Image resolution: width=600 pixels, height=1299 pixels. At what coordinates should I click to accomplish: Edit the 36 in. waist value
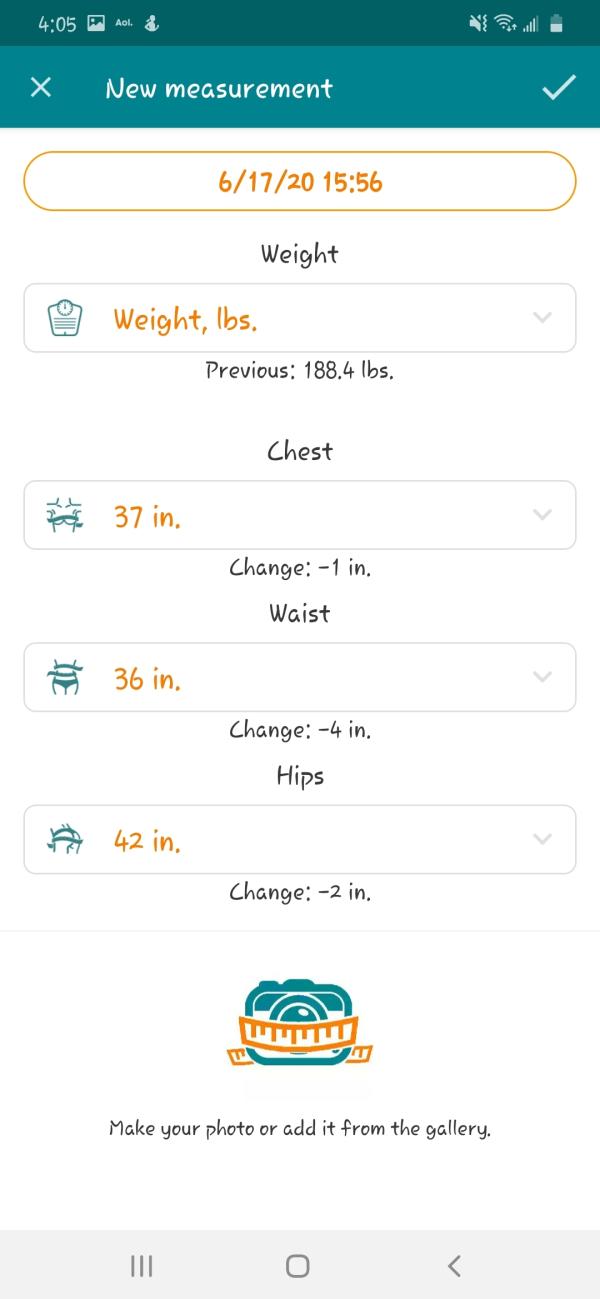pyautogui.click(x=147, y=679)
